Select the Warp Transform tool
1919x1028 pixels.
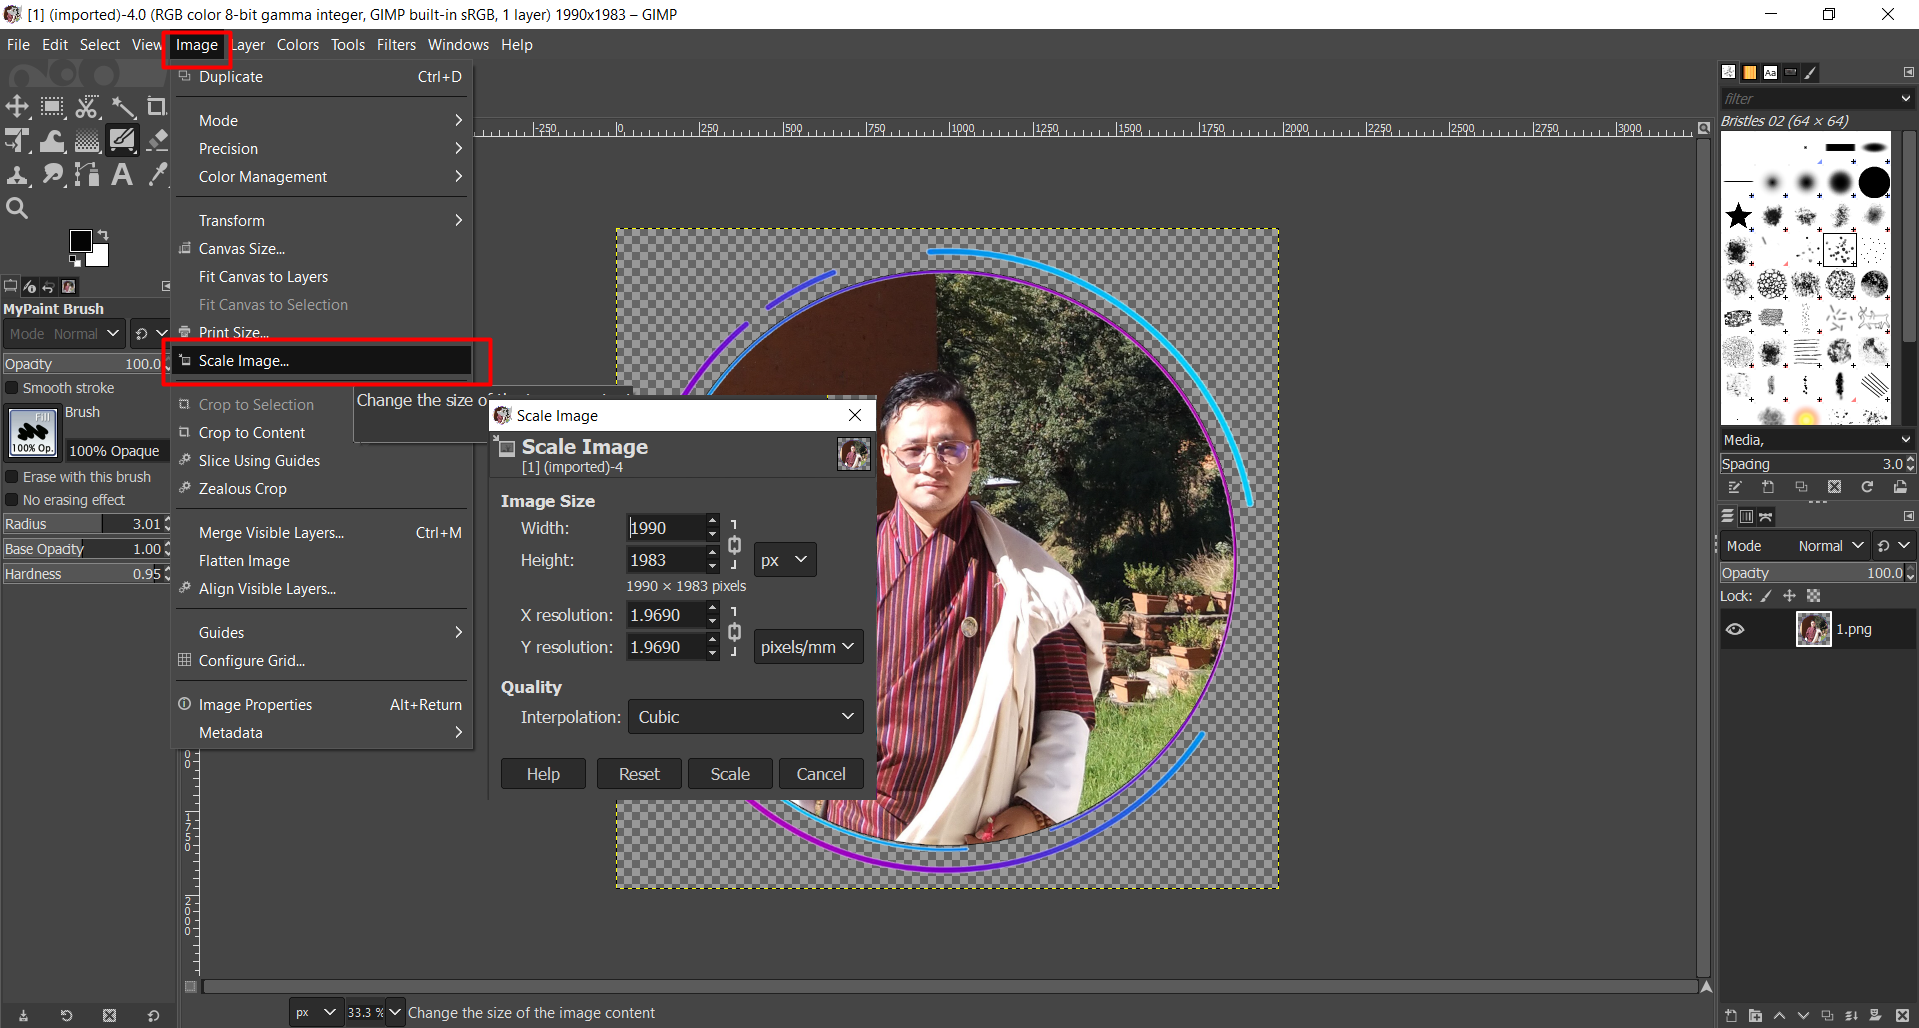tap(52, 140)
